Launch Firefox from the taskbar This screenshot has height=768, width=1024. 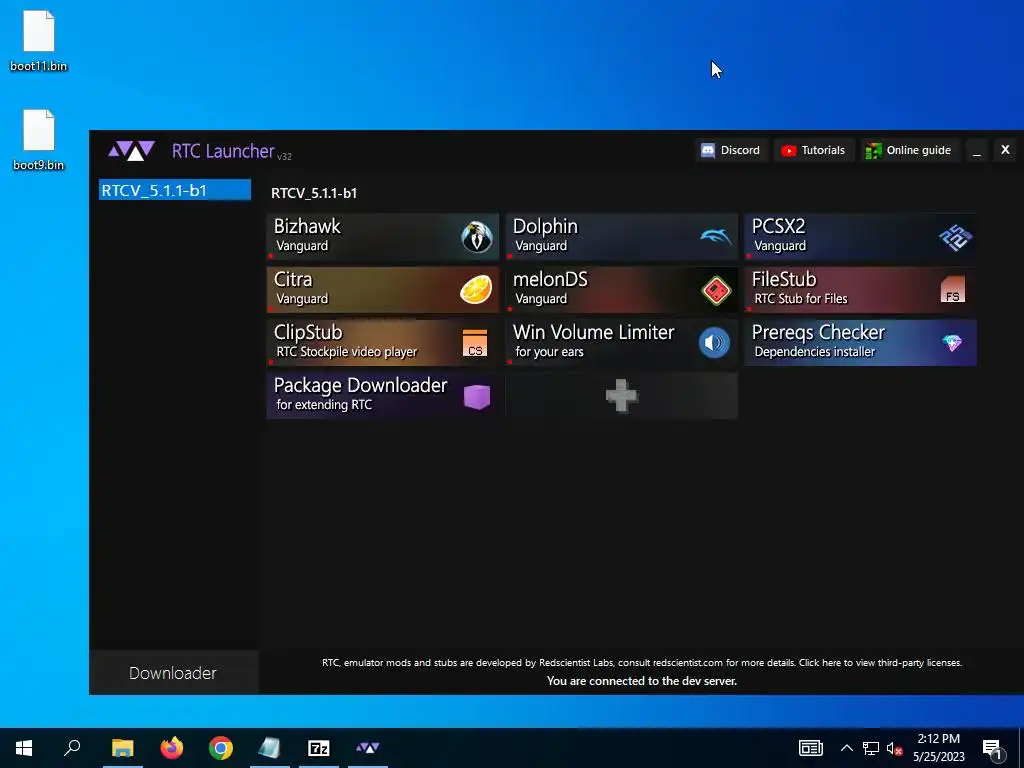click(x=172, y=748)
